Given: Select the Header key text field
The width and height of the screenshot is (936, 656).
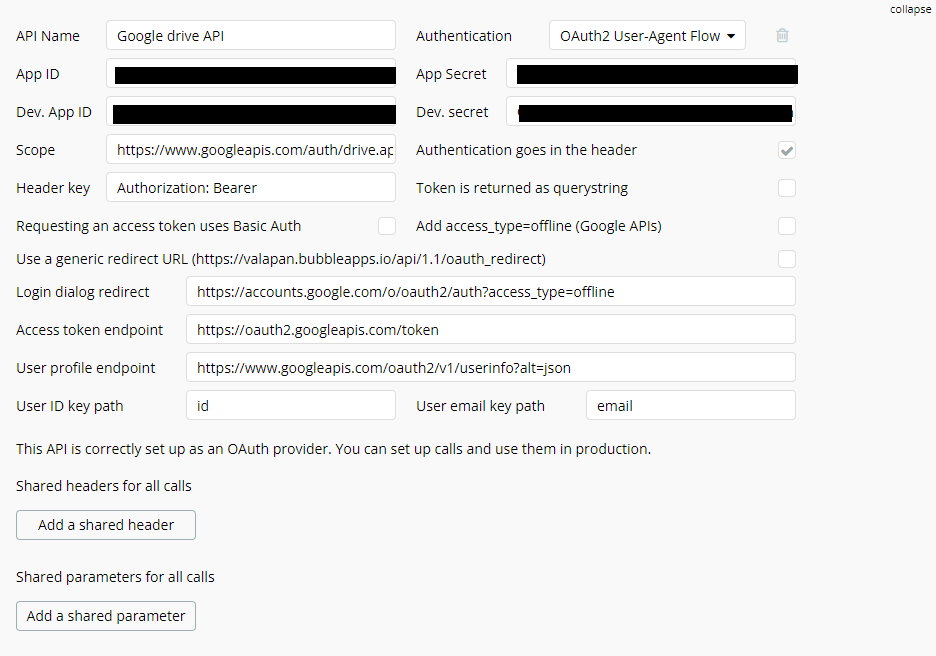Looking at the screenshot, I should (x=251, y=188).
